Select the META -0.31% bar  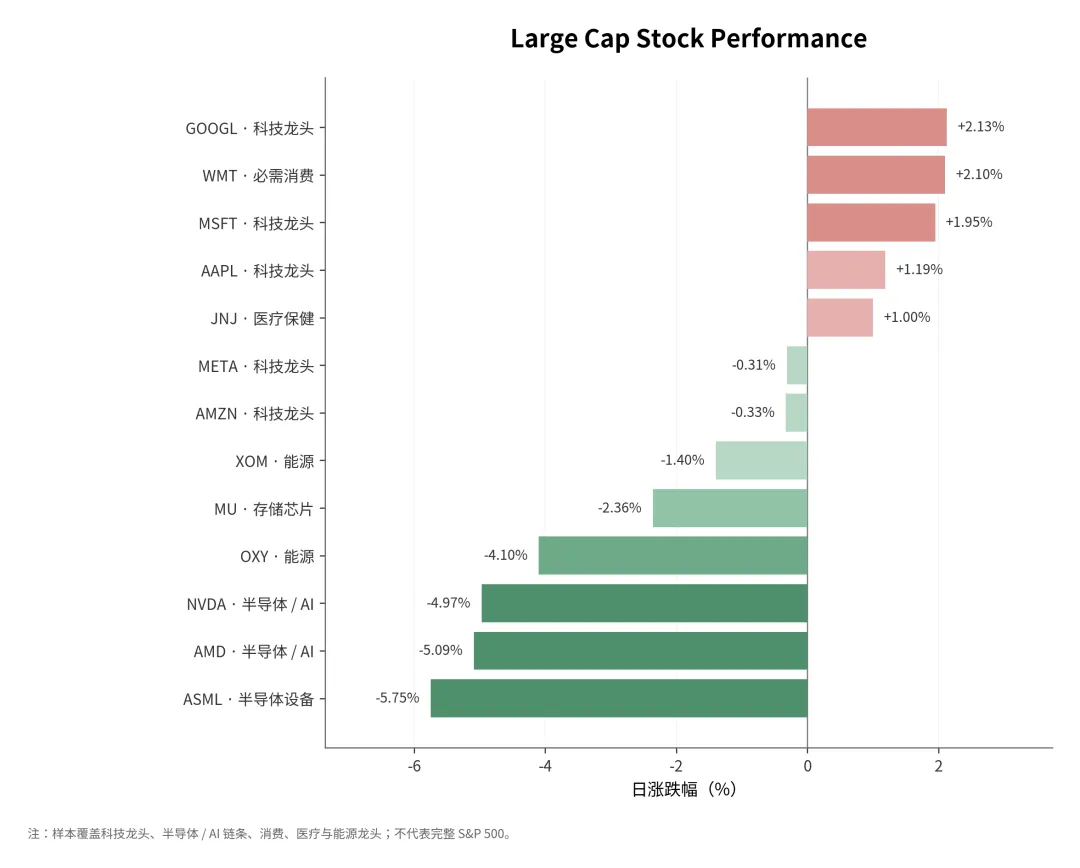[797, 365]
